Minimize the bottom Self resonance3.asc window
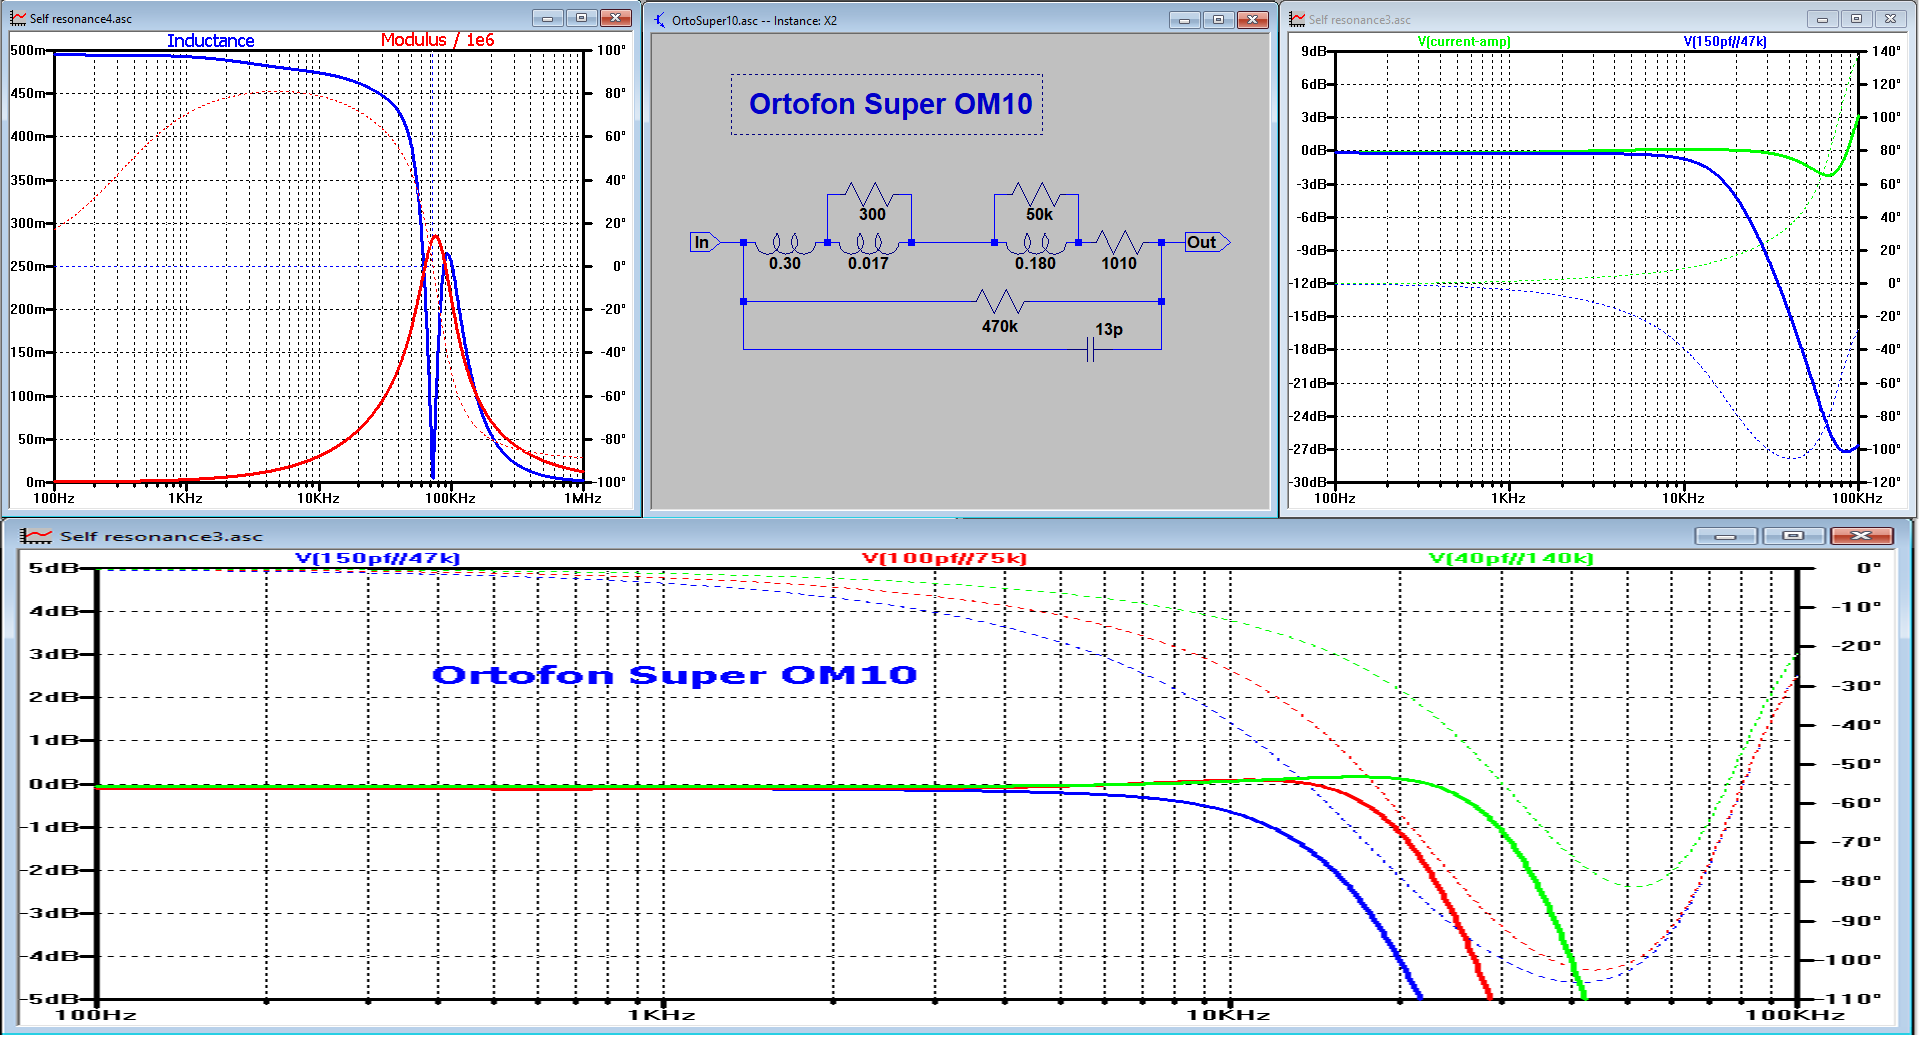Screen dimensions: 1920x1039 (1726, 536)
